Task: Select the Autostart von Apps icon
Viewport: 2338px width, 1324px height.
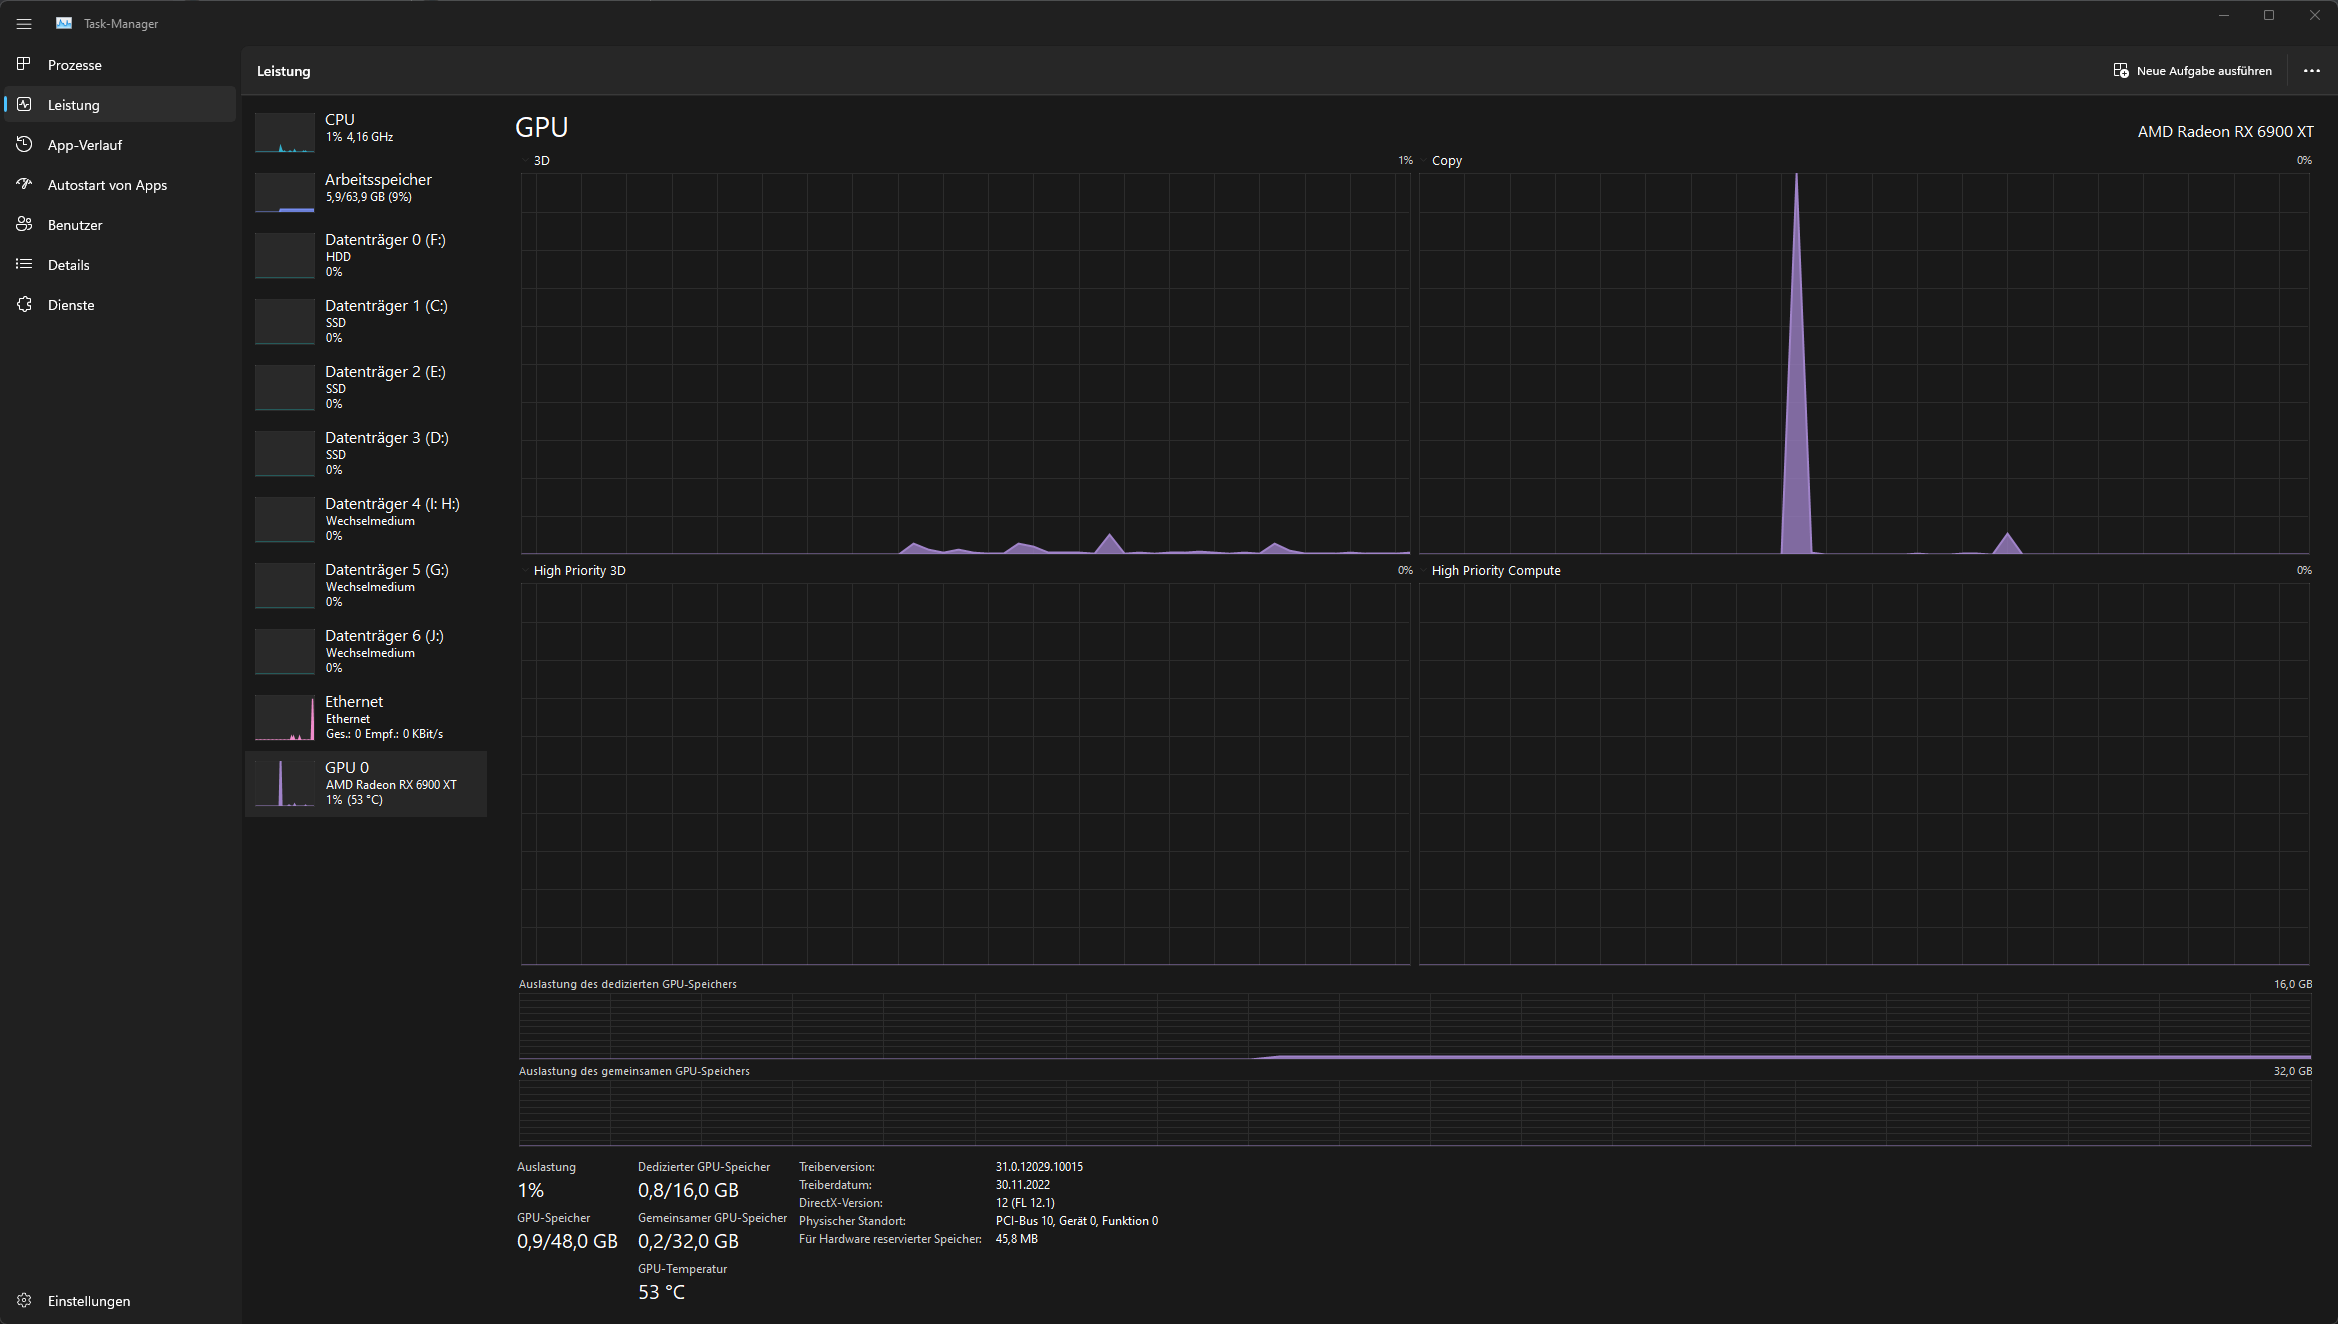Action: click(x=24, y=184)
